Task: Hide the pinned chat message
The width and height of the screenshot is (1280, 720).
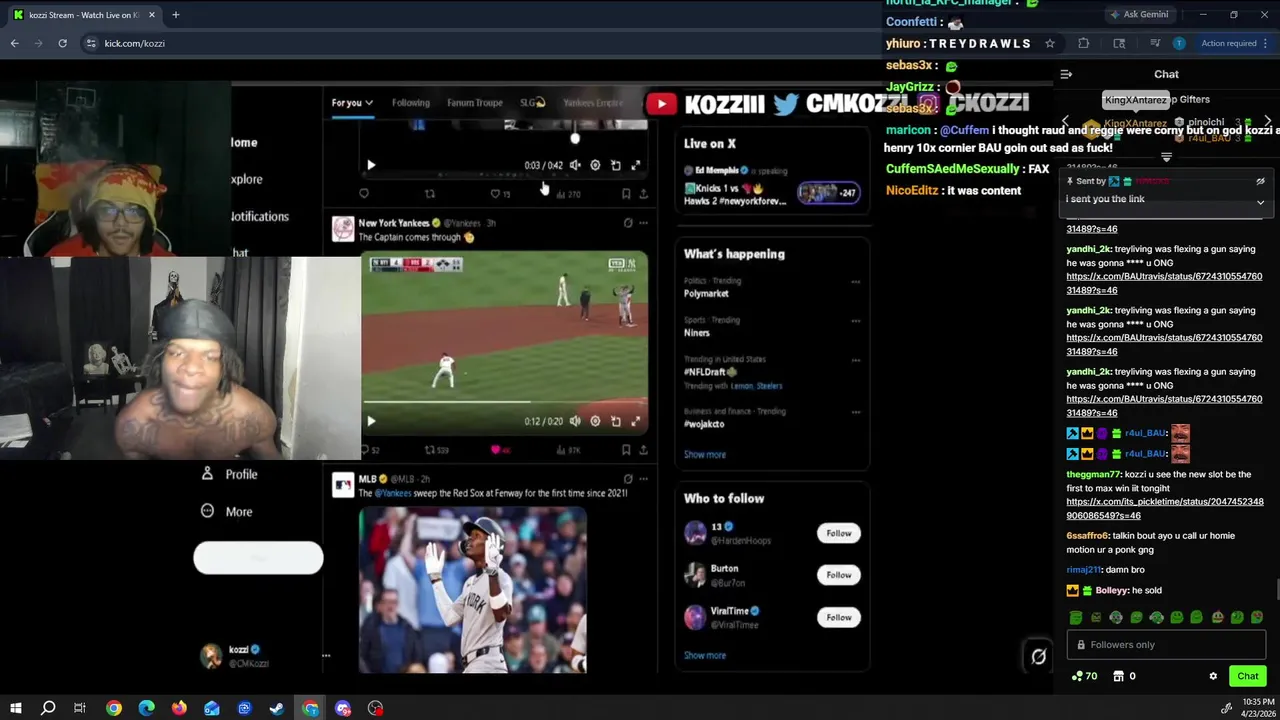Action: (x=1260, y=181)
